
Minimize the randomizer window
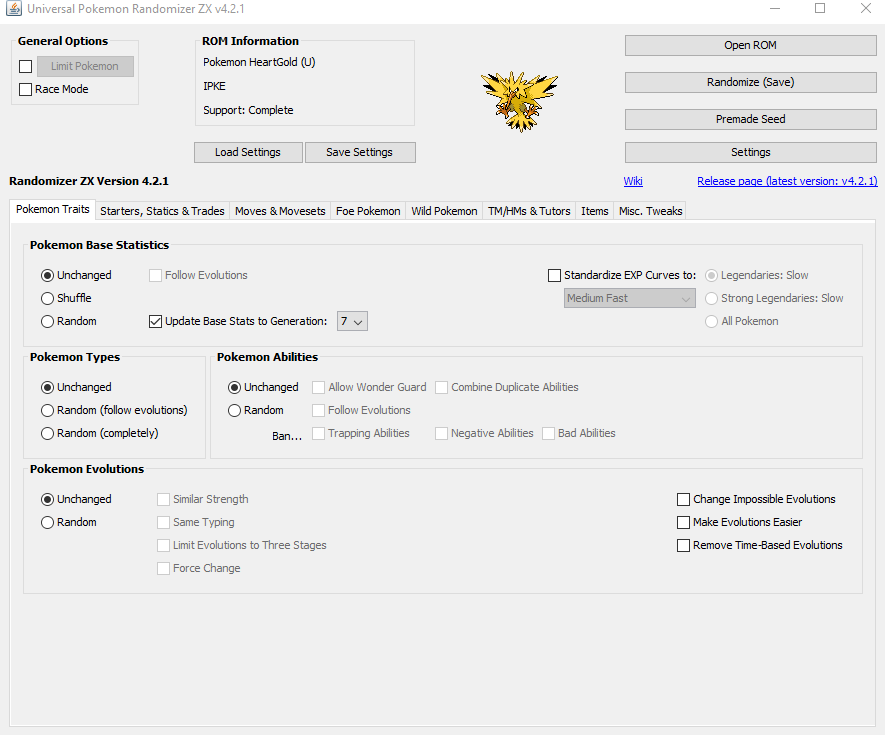click(775, 8)
